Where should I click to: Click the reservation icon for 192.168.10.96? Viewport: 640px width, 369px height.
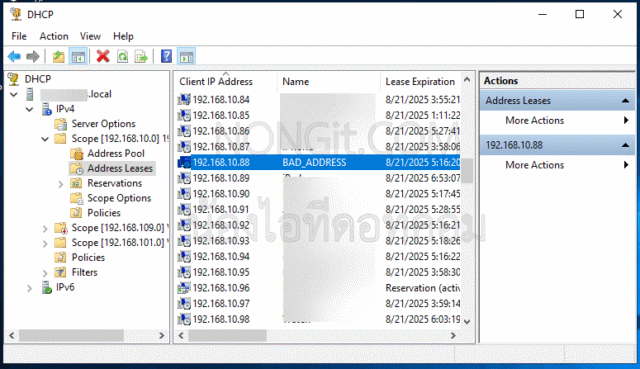coord(184,288)
